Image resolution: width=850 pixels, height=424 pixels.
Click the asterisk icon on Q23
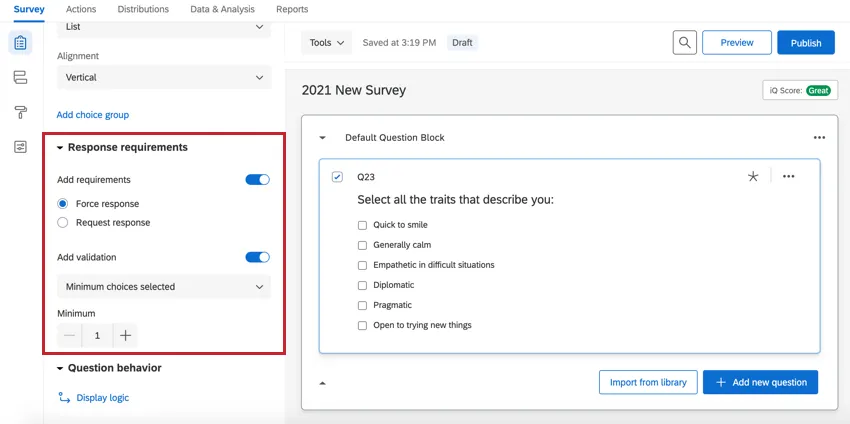pos(753,176)
